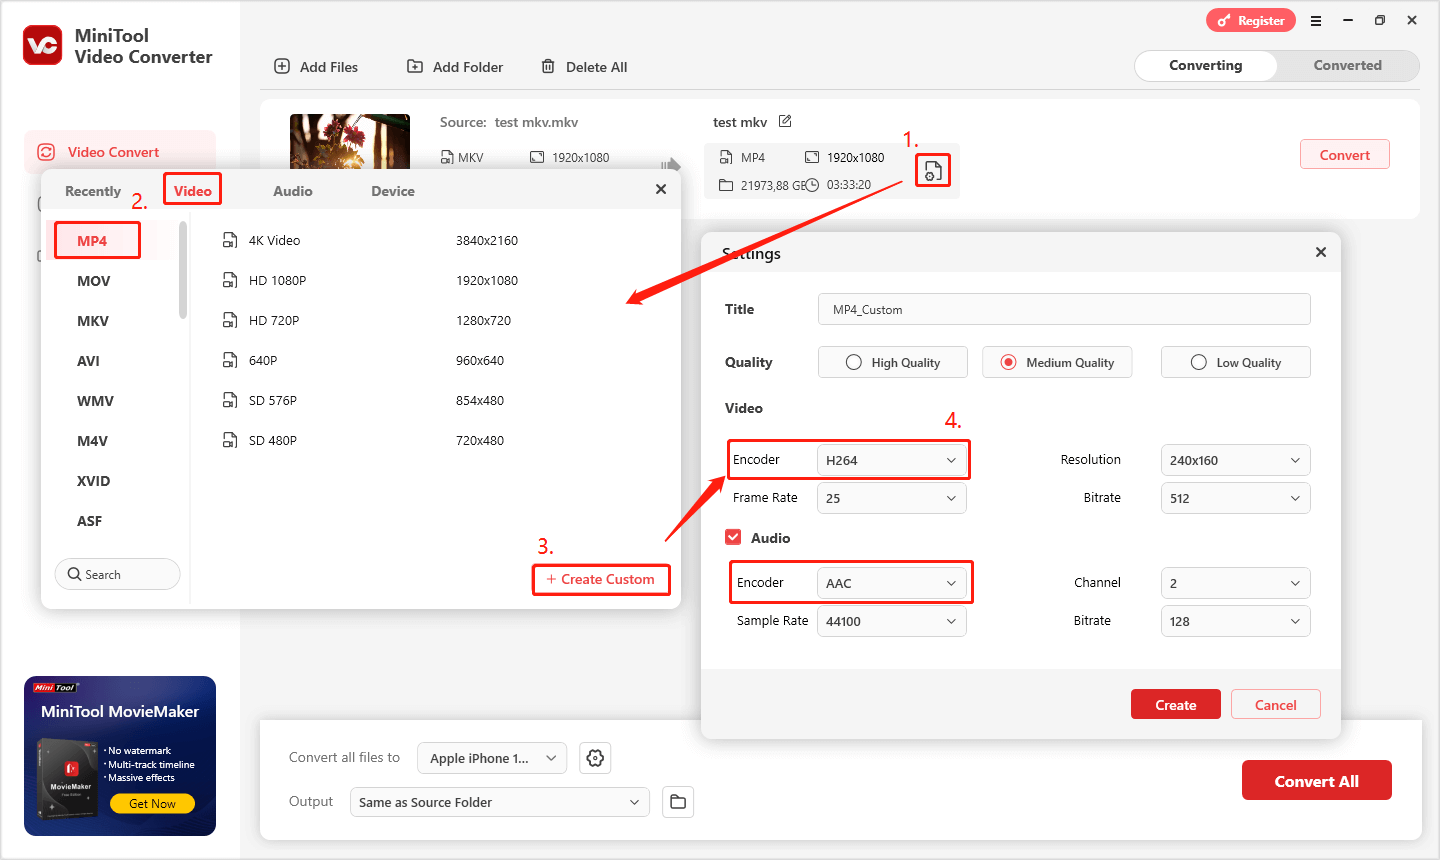
Task: Open the audio Bitrate 128 dropdown
Action: tap(1235, 621)
